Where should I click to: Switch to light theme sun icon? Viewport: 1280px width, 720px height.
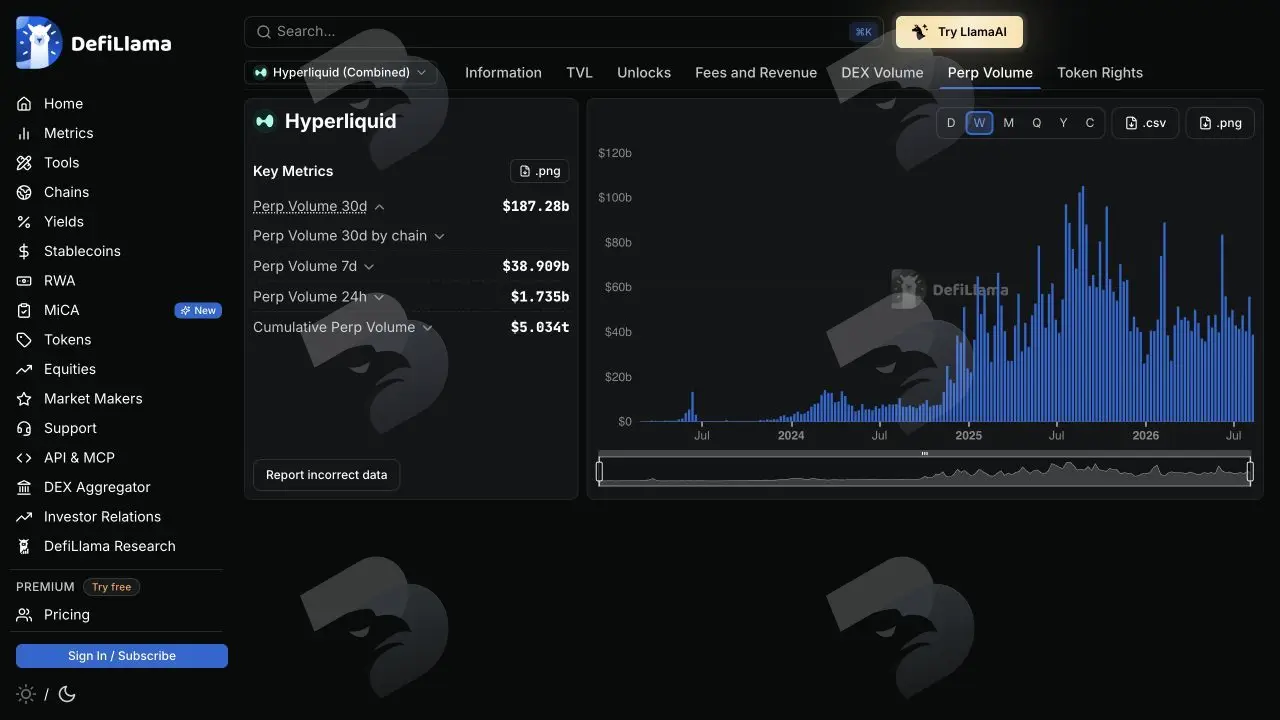click(x=26, y=694)
